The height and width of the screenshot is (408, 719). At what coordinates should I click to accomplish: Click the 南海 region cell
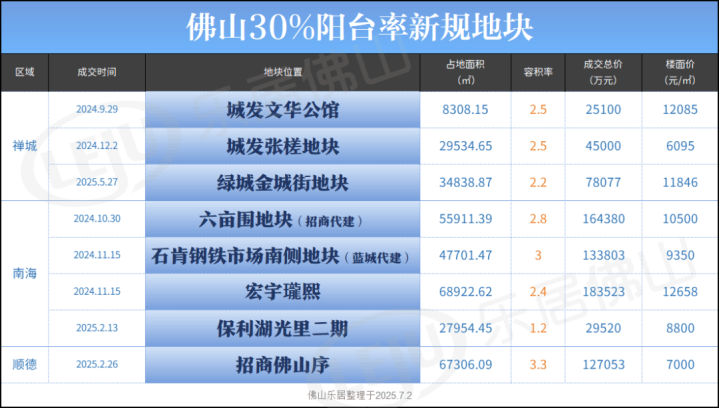25,273
